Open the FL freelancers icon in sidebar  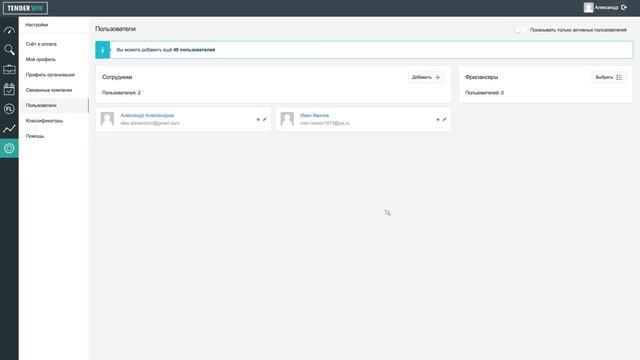9,109
